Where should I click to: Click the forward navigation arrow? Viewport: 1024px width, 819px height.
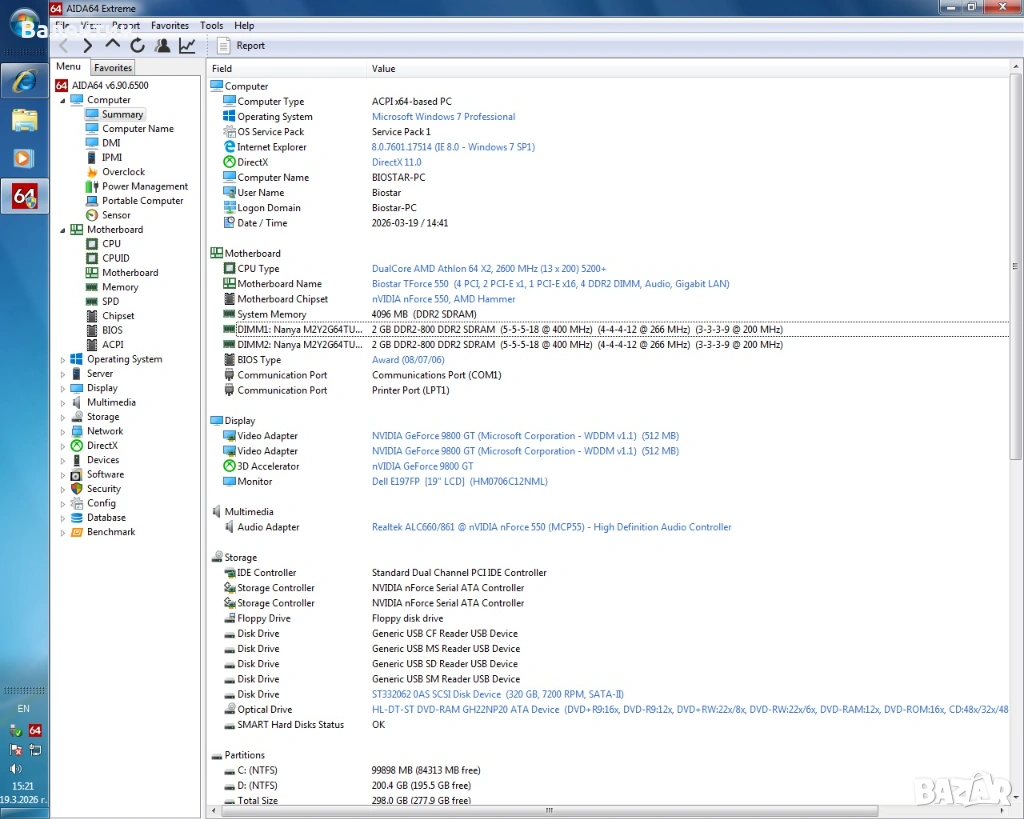point(88,45)
